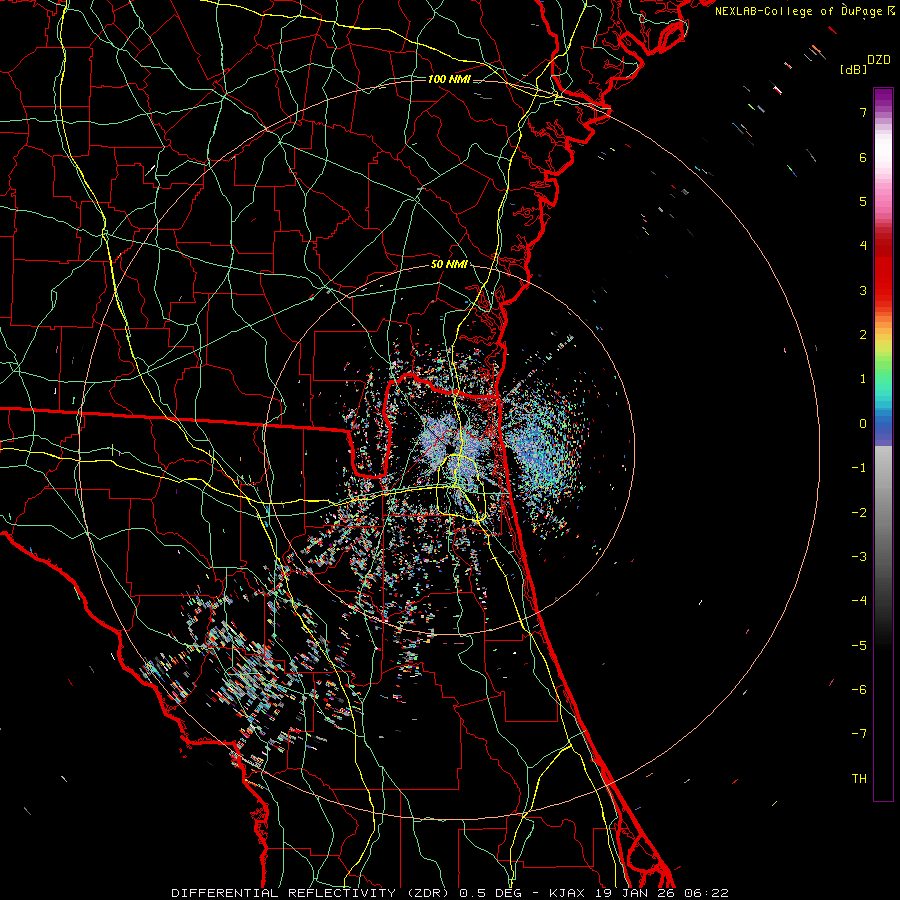900x900 pixels.
Task: Click the -2 value on the color scale
Action: pyautogui.click(x=859, y=512)
